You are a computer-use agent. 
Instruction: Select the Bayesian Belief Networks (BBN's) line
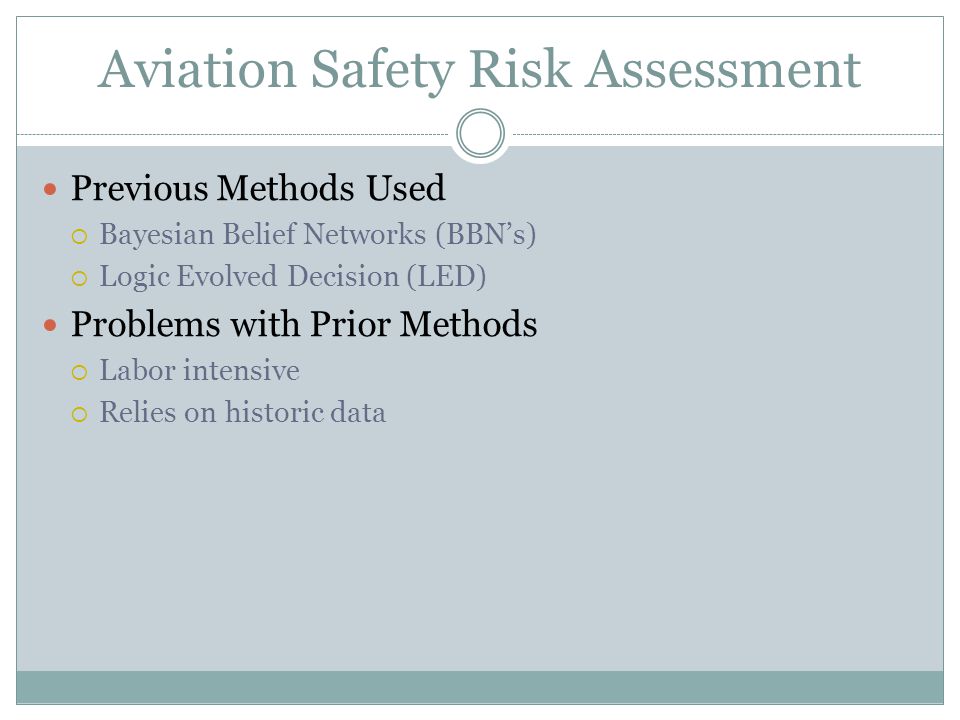(x=318, y=235)
